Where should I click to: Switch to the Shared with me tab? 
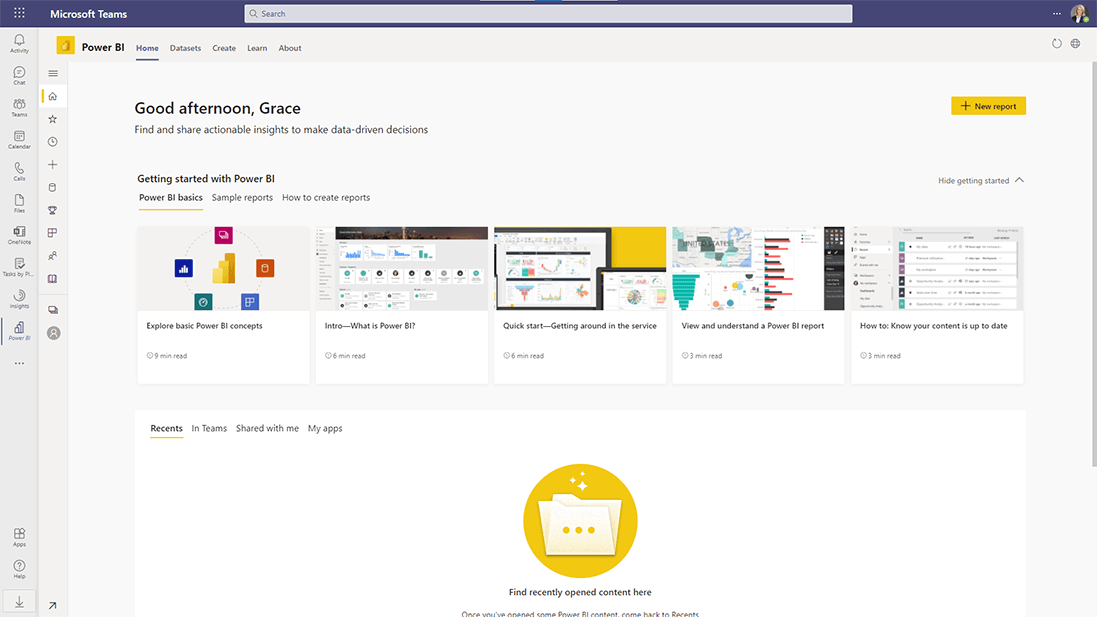(x=266, y=428)
